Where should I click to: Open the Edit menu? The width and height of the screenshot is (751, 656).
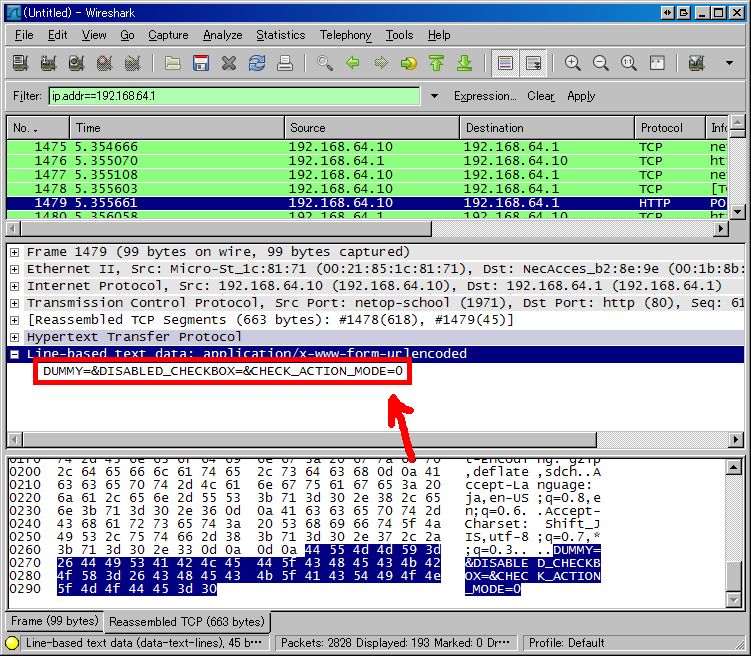[x=57, y=35]
